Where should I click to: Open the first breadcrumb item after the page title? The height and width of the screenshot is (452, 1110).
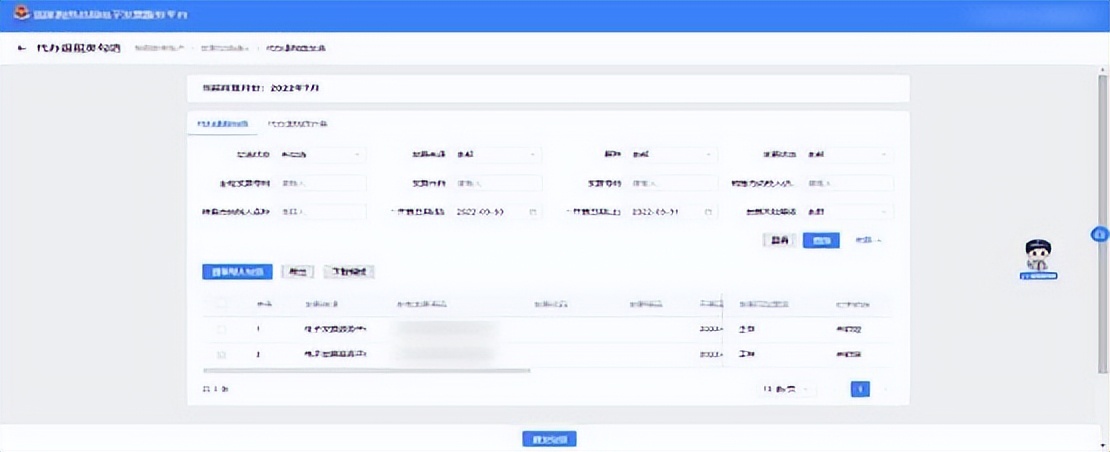coord(159,49)
